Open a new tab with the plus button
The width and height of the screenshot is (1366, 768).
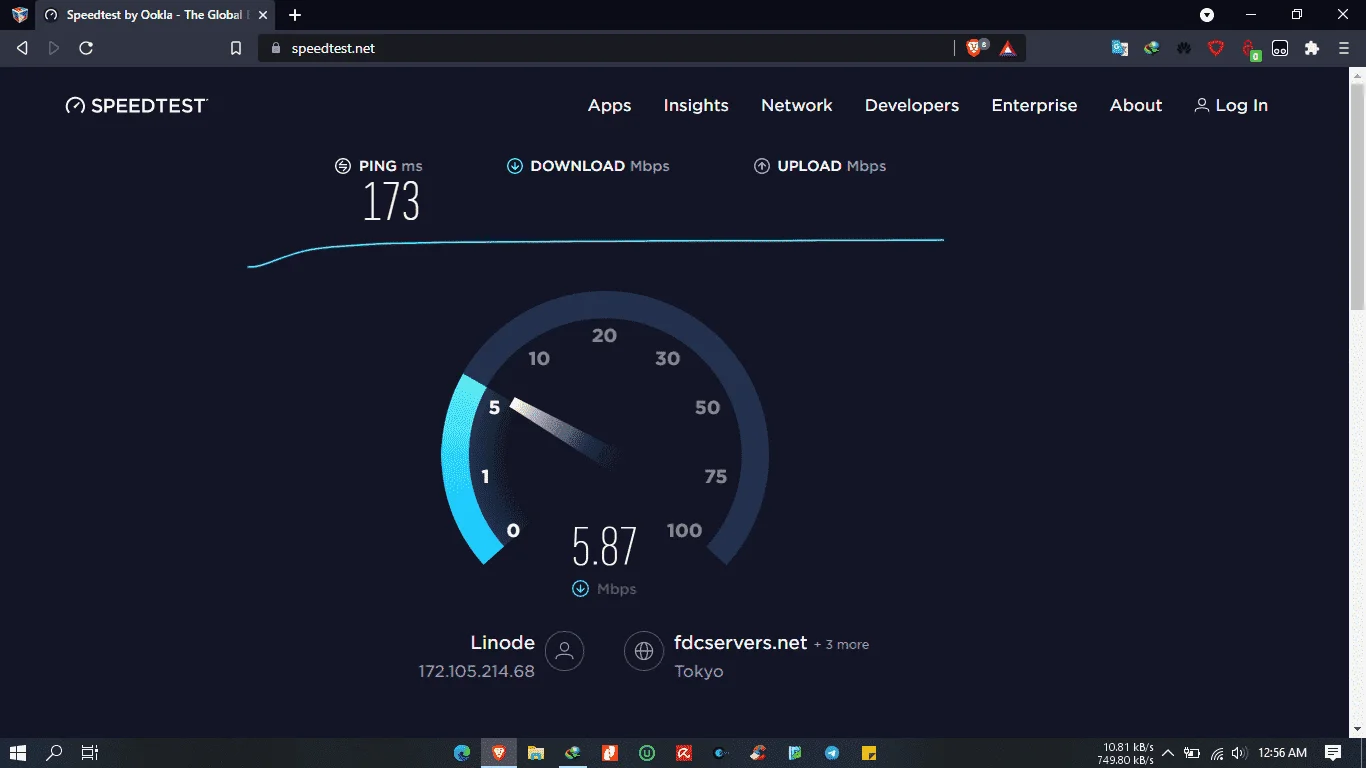click(295, 15)
